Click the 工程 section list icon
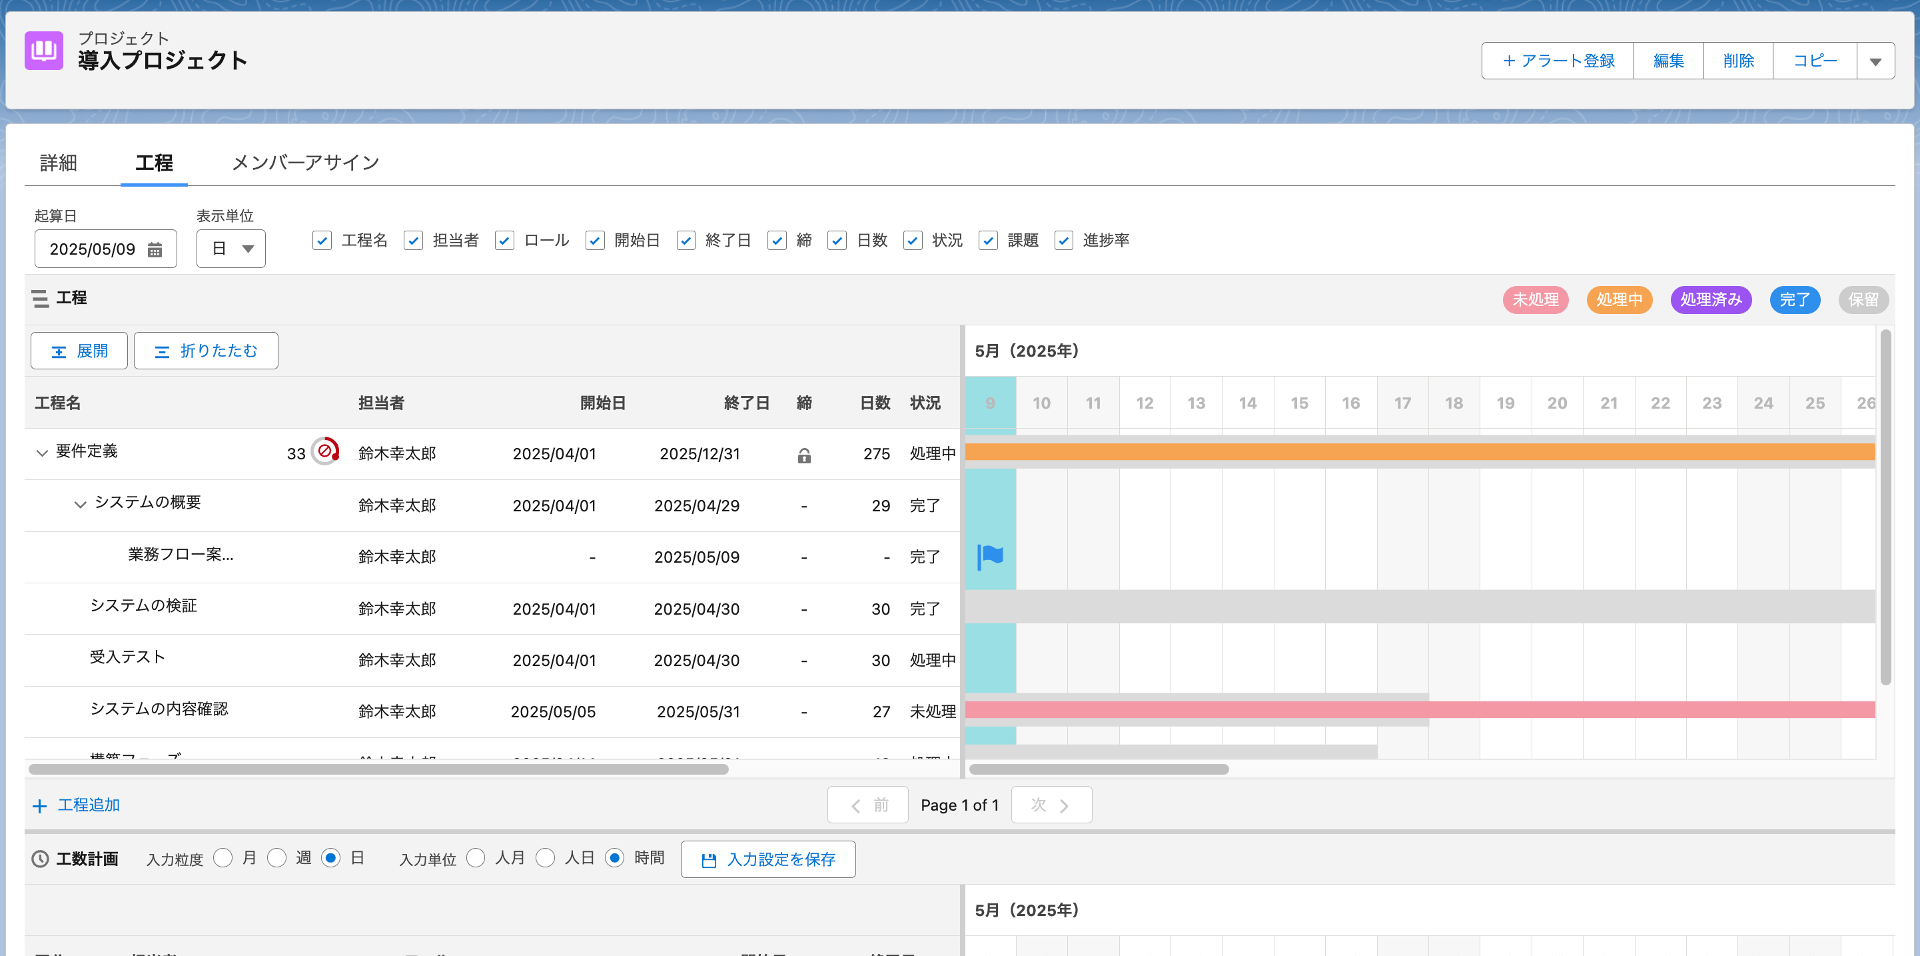The image size is (1920, 956). (x=40, y=299)
